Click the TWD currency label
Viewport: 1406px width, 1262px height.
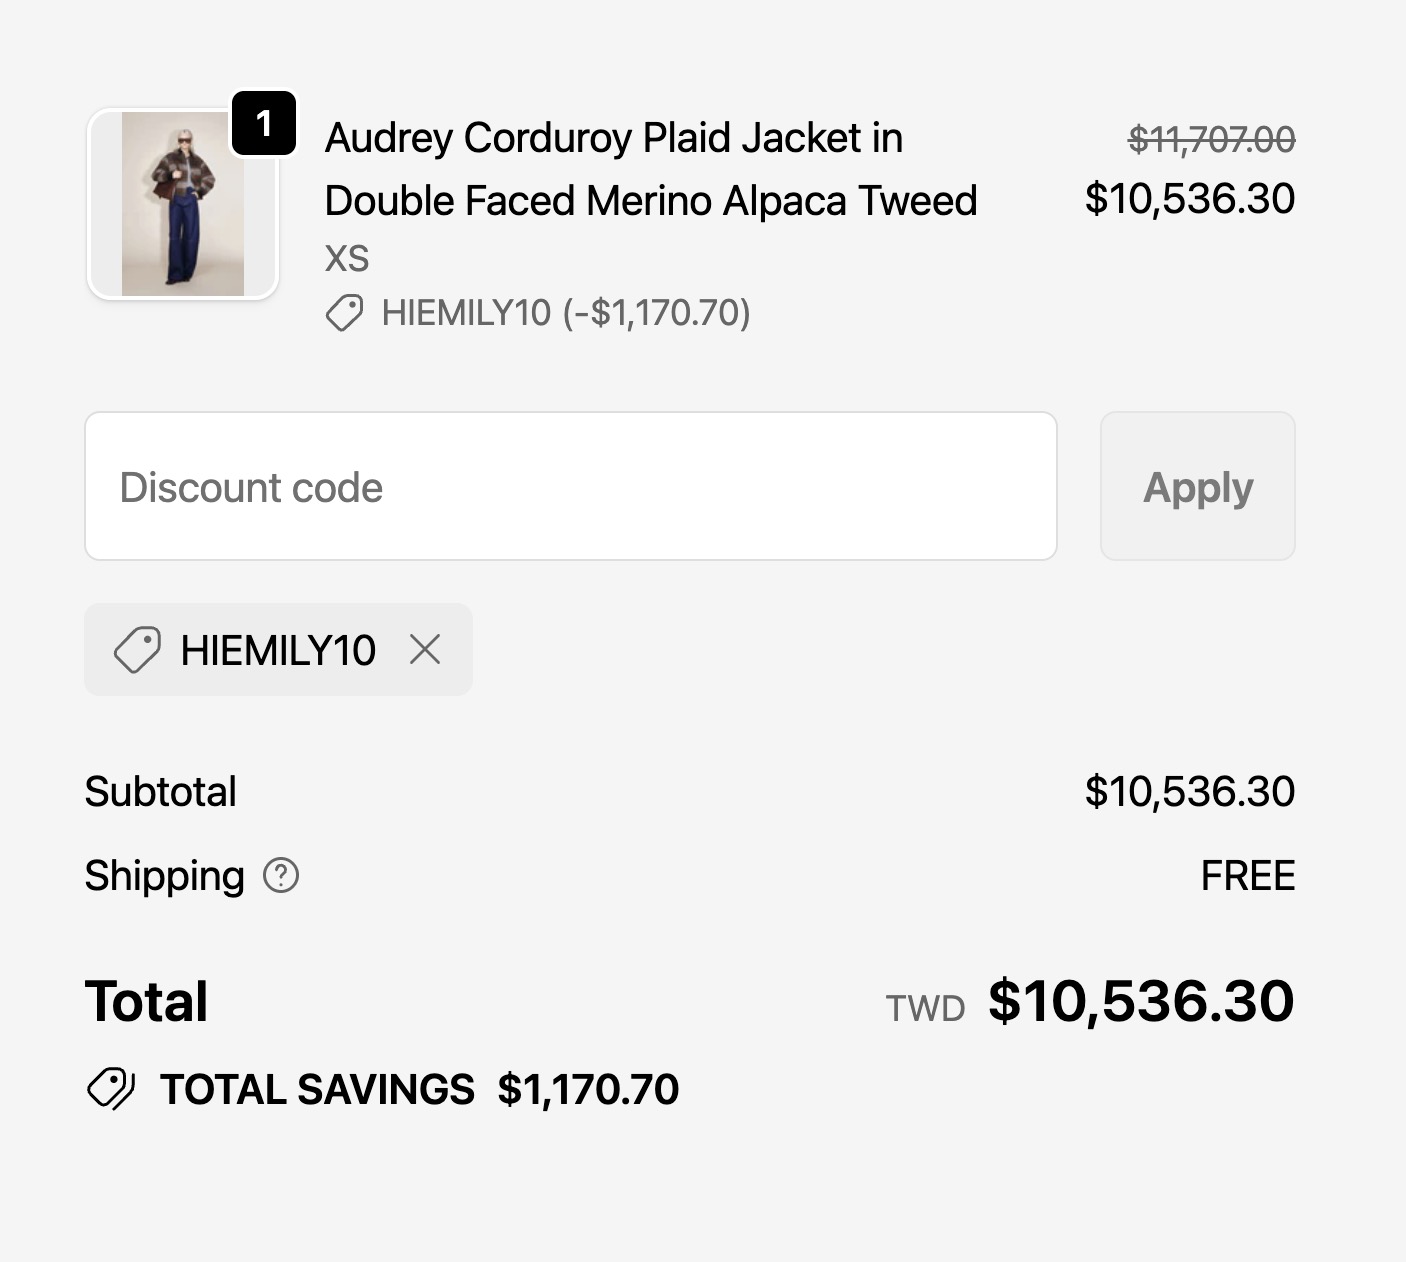click(925, 1008)
